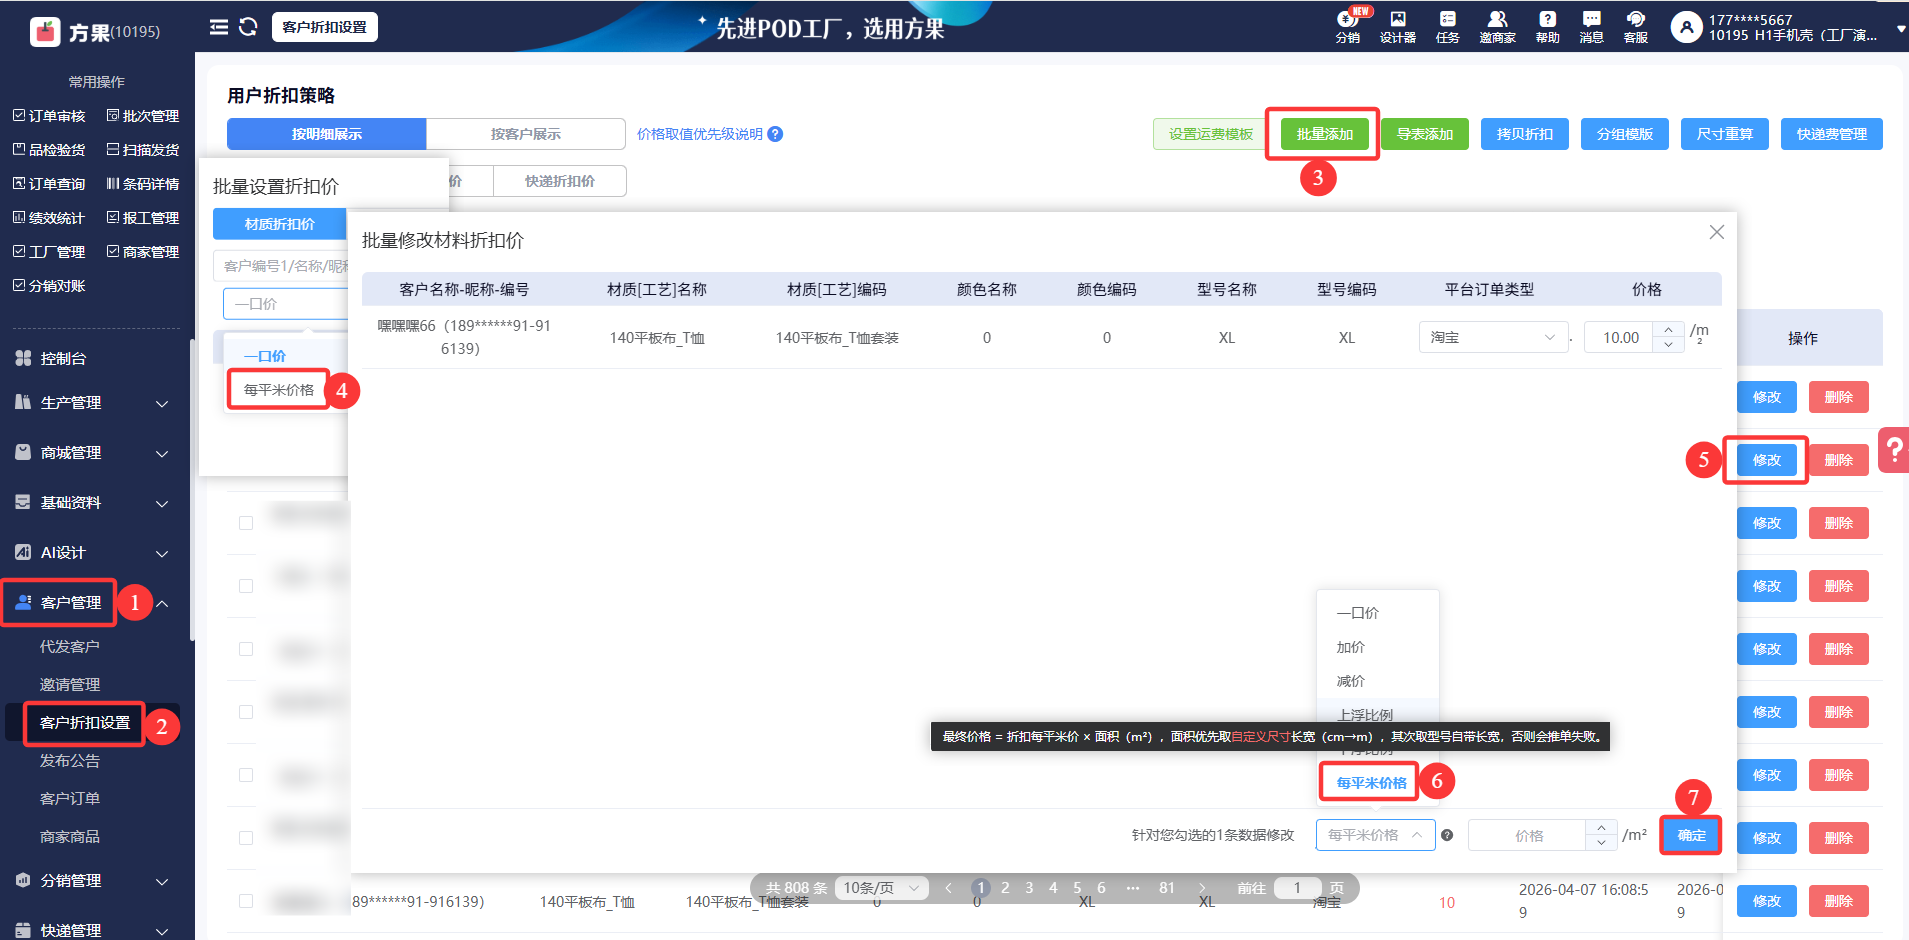This screenshot has height=940, width=1909.
Task: Open the 工厂管理 shortcut
Action: (49, 252)
